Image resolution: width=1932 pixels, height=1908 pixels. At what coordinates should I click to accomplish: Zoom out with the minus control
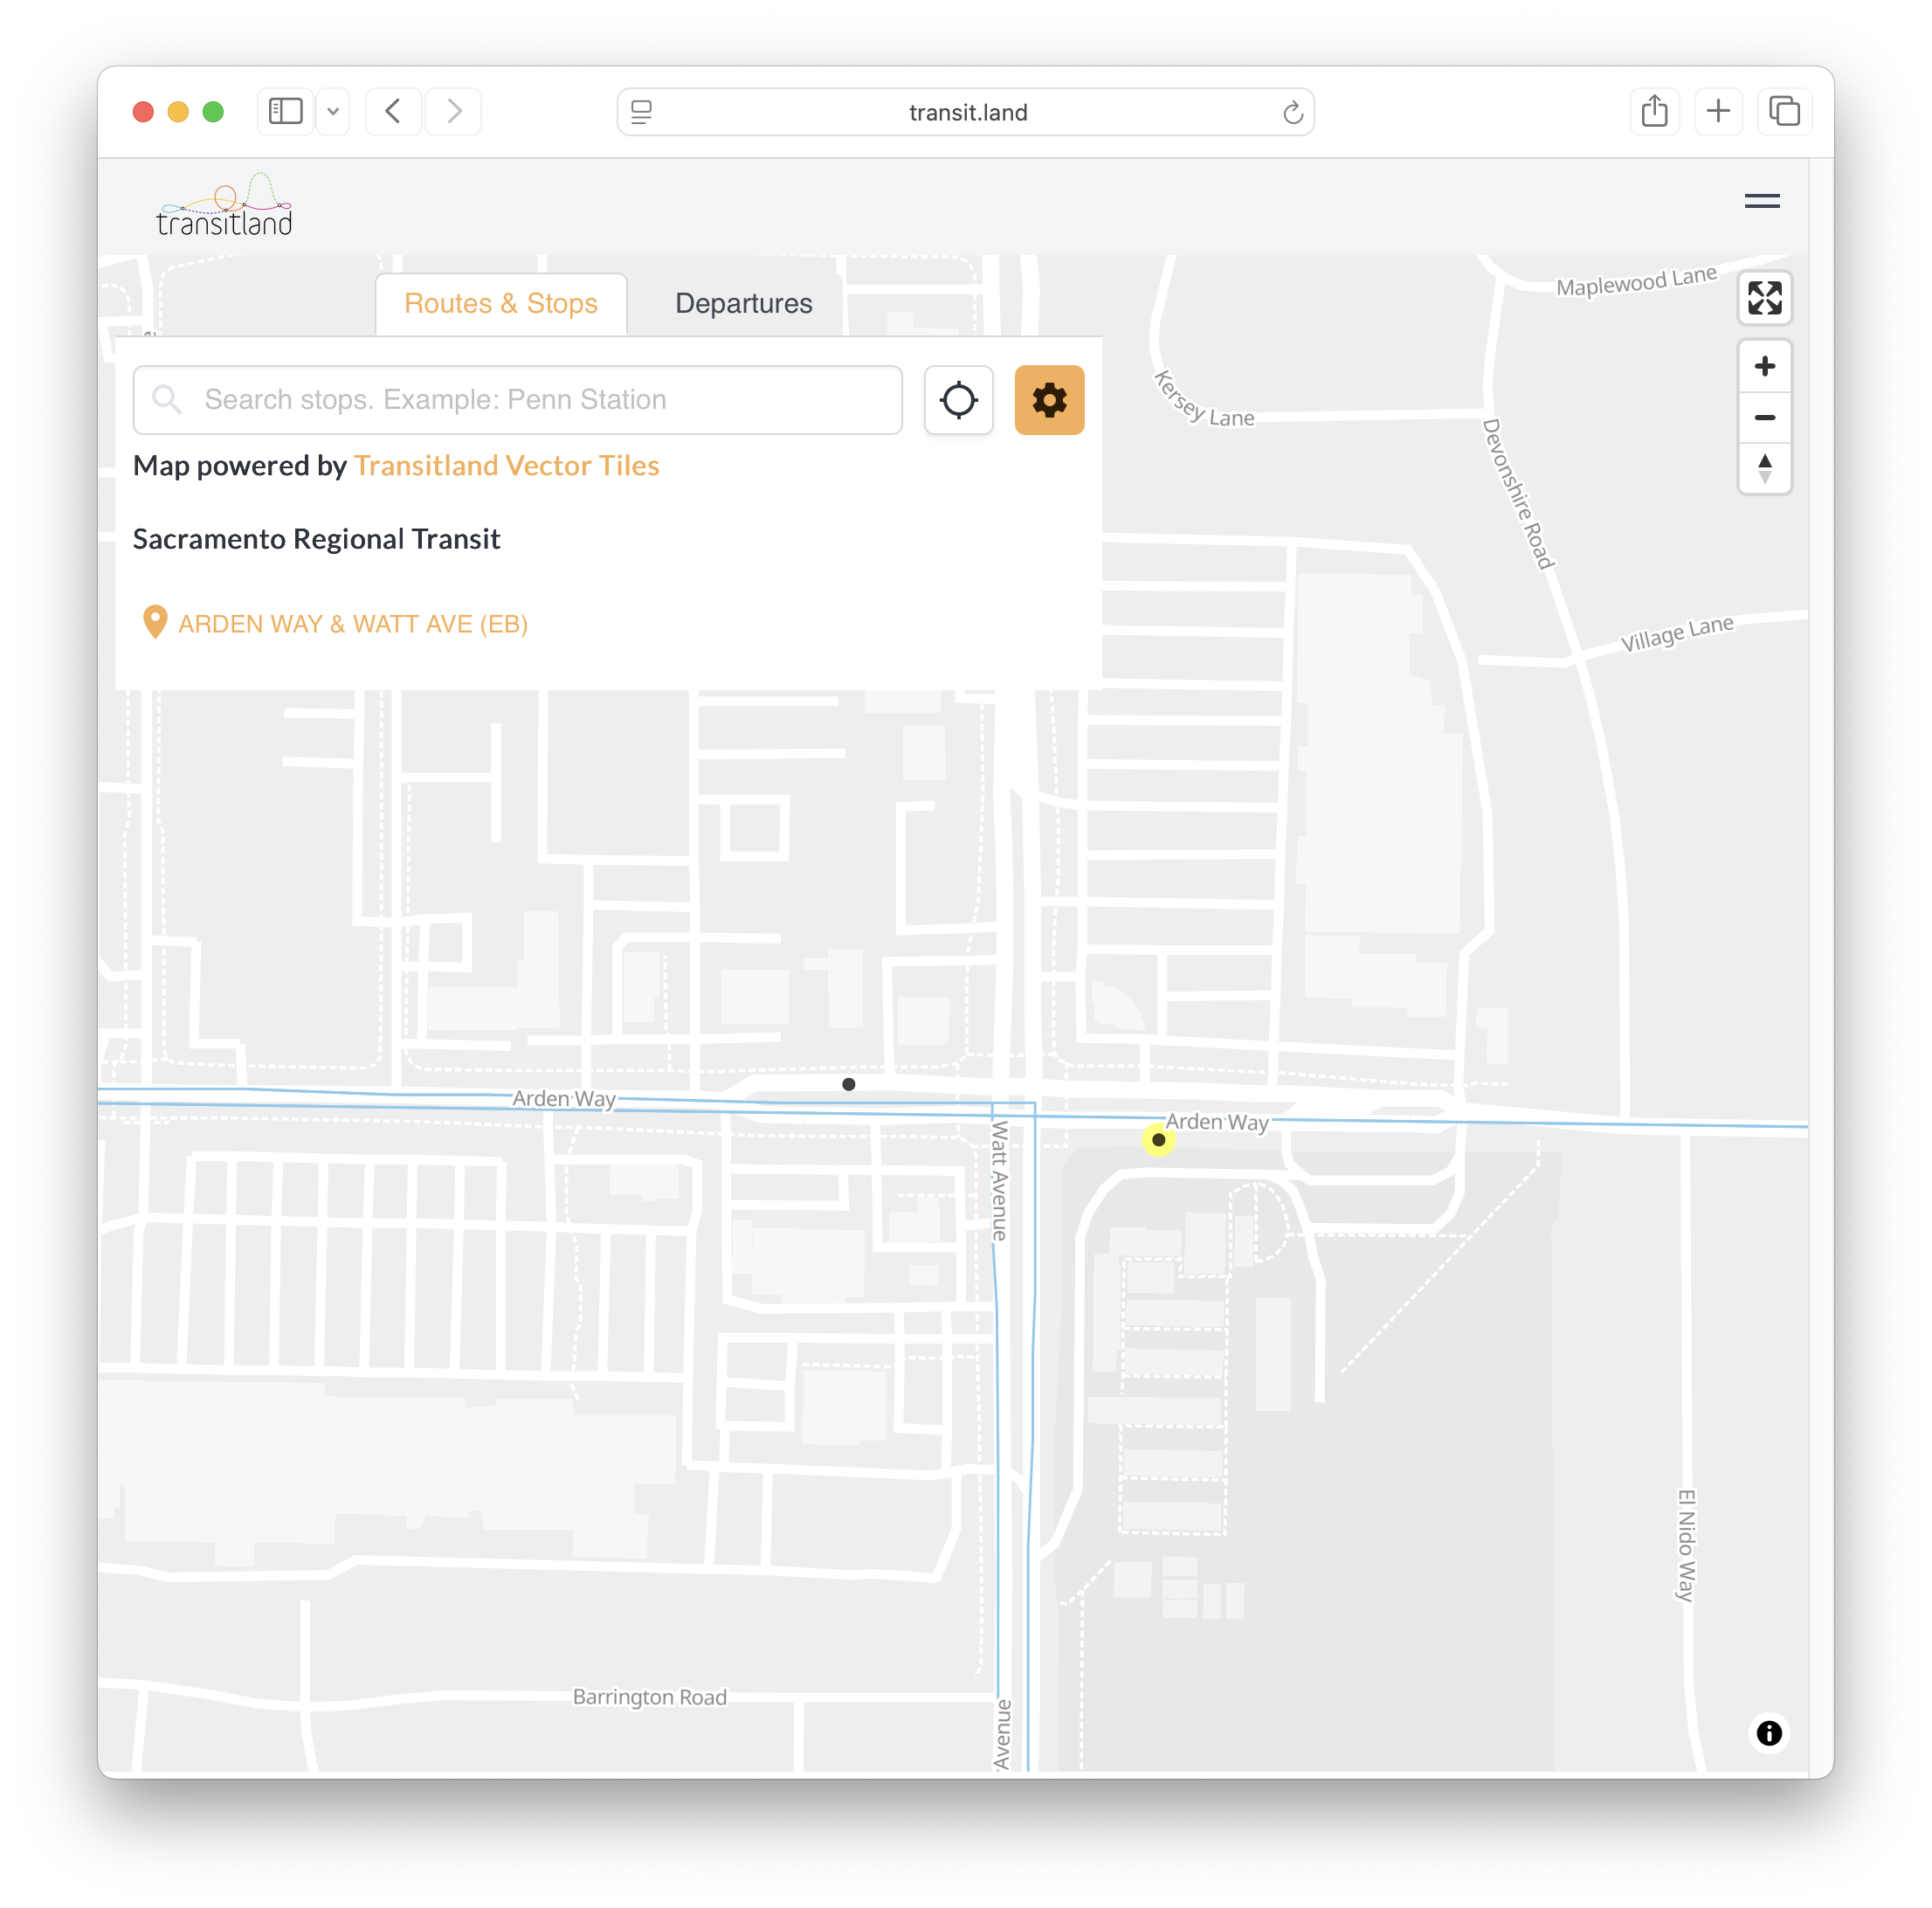point(1765,418)
